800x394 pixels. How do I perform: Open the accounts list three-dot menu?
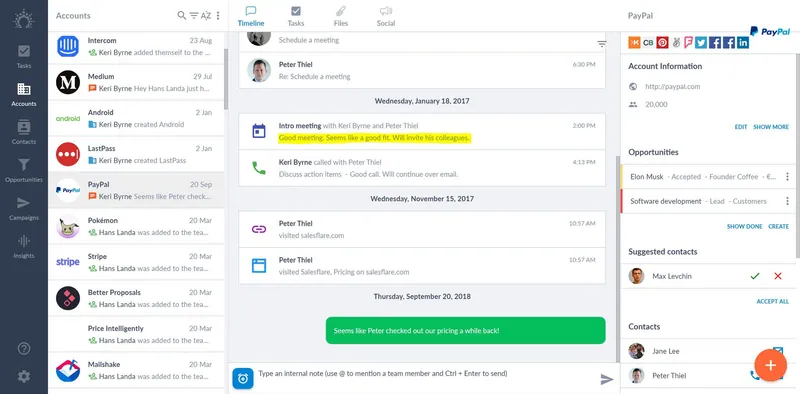[218, 16]
